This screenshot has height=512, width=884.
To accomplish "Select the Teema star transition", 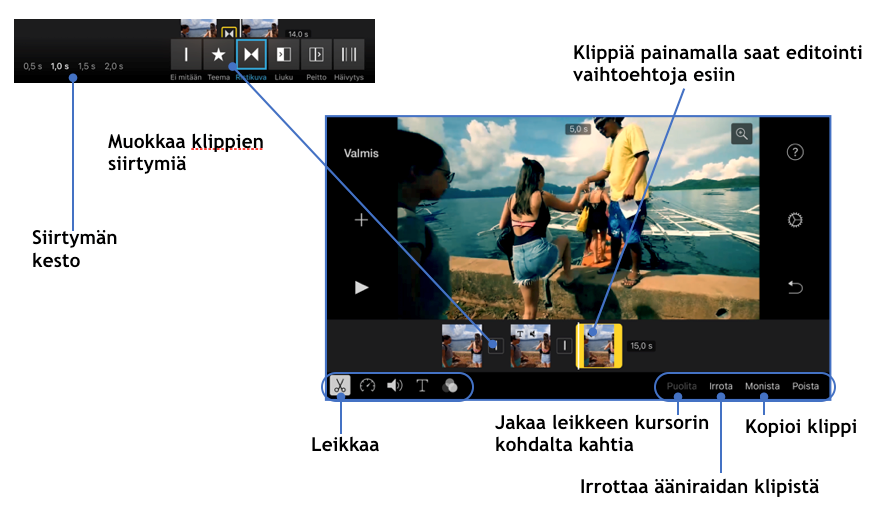I will coord(218,54).
